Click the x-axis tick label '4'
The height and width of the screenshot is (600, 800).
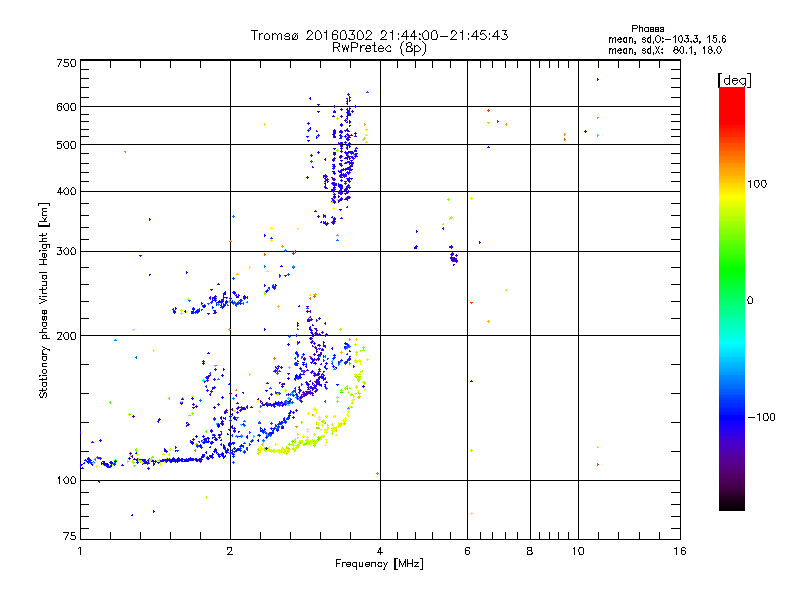click(x=380, y=551)
